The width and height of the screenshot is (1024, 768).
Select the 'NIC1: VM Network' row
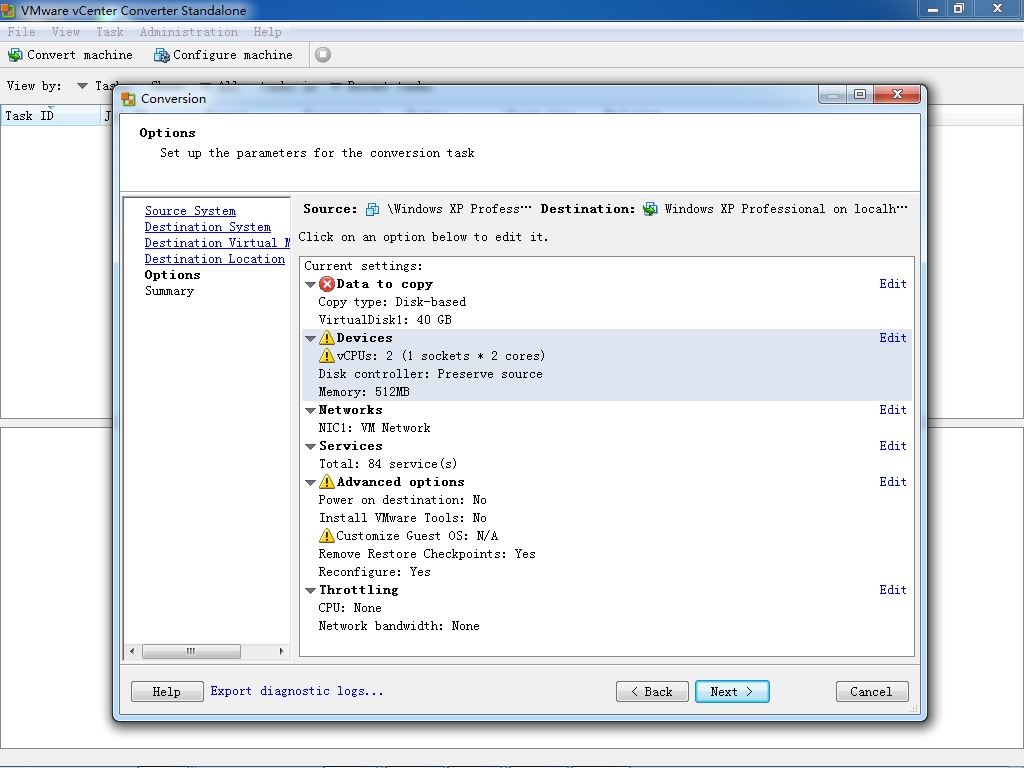coord(374,428)
